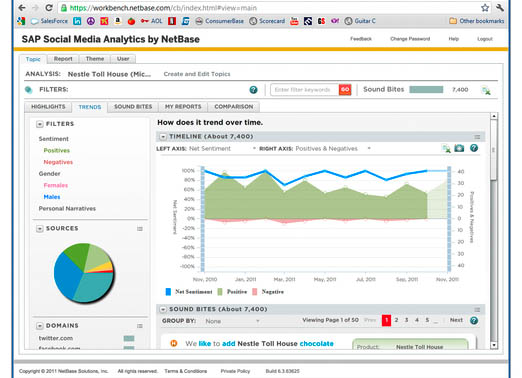Open the Sources panel options menu icon
The width and height of the screenshot is (522, 378).
[x=140, y=229]
